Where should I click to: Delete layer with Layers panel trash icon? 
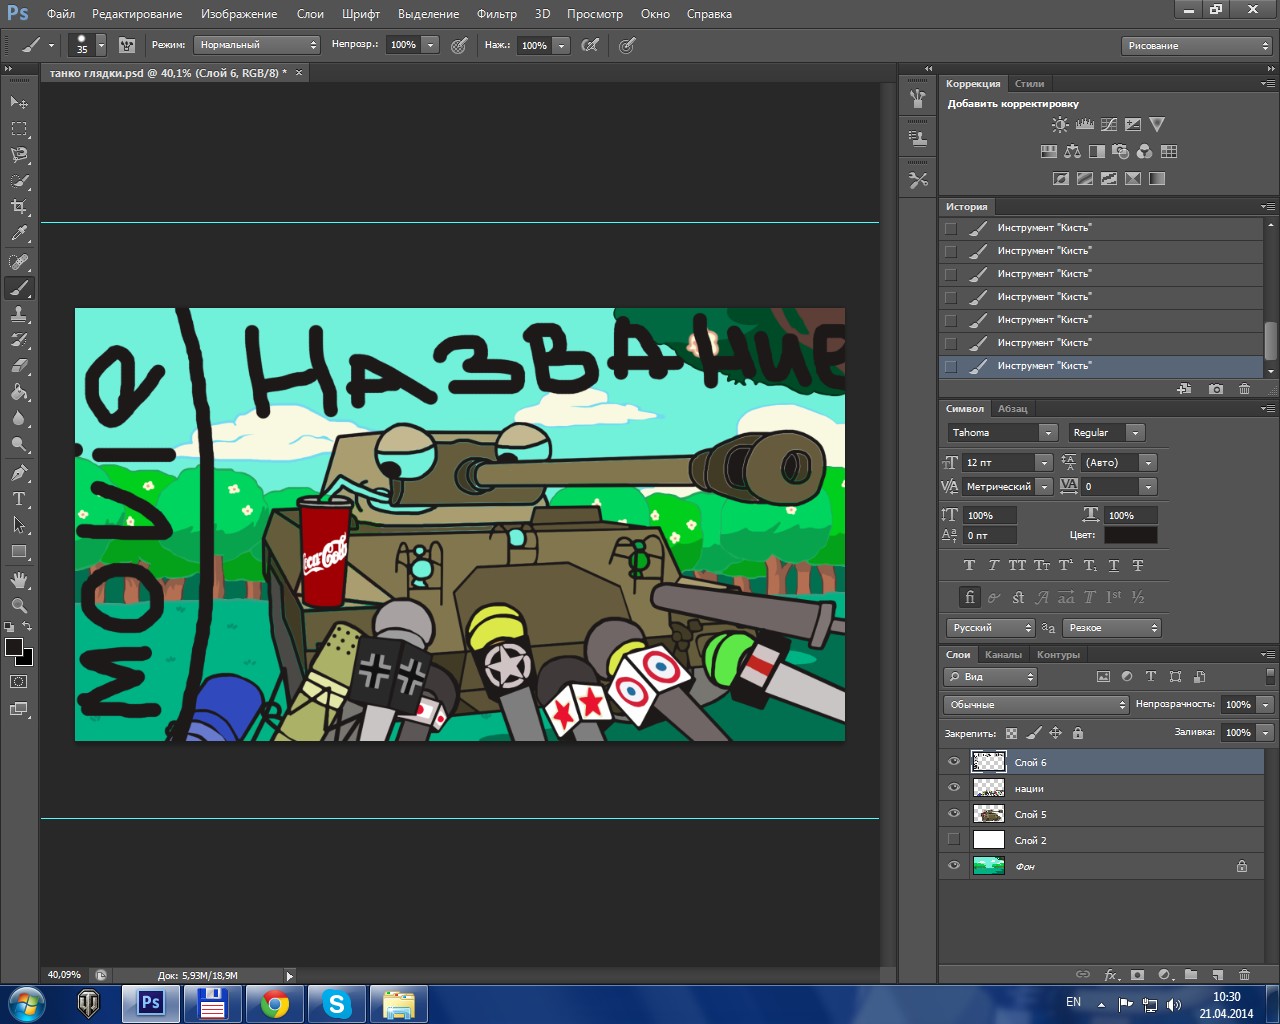click(1244, 975)
